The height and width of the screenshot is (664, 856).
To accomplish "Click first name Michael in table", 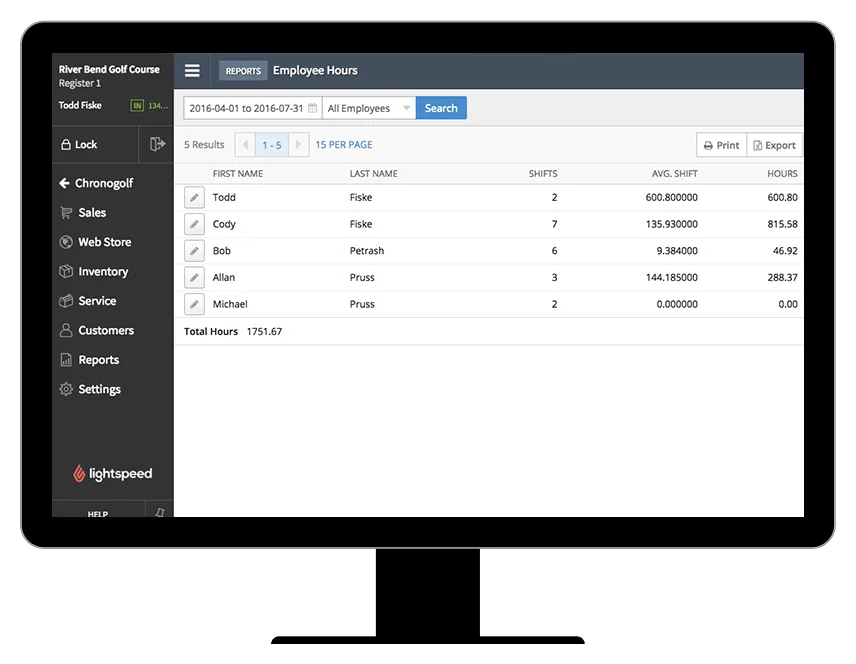I will 230,304.
